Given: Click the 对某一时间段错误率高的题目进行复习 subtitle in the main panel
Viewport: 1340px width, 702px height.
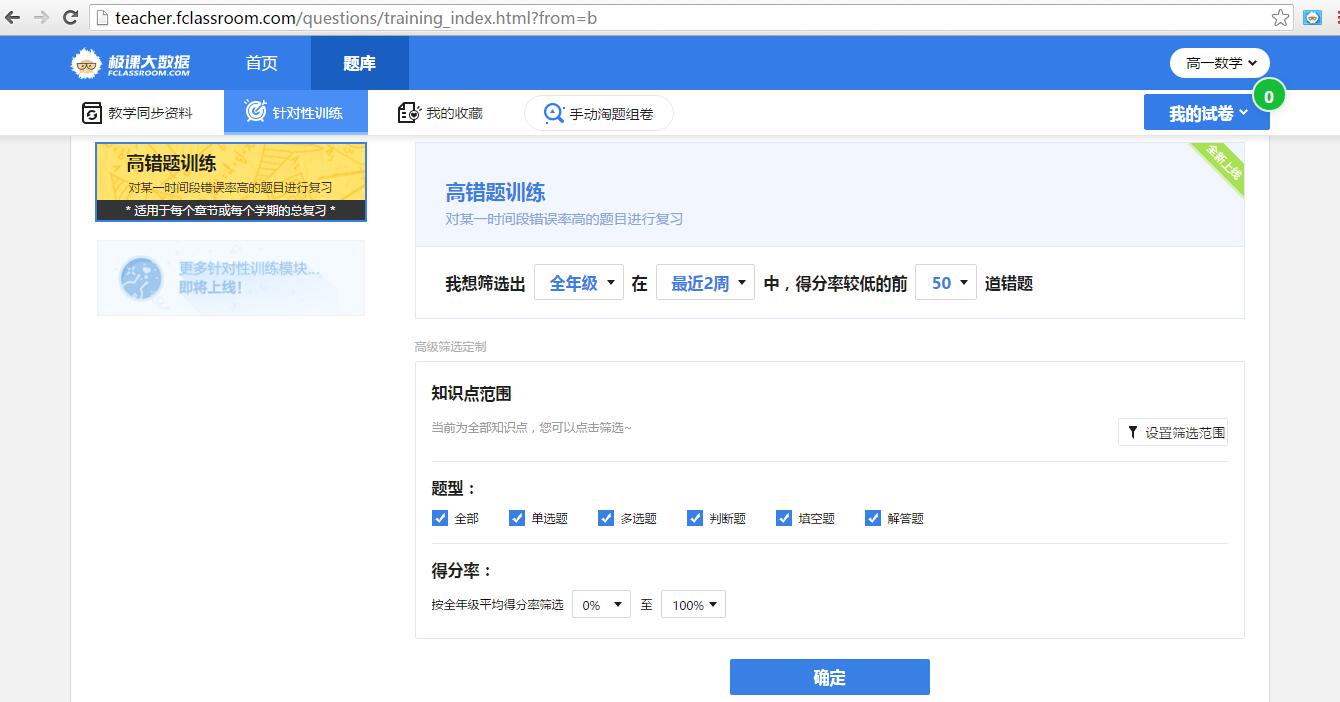Looking at the screenshot, I should coord(564,219).
